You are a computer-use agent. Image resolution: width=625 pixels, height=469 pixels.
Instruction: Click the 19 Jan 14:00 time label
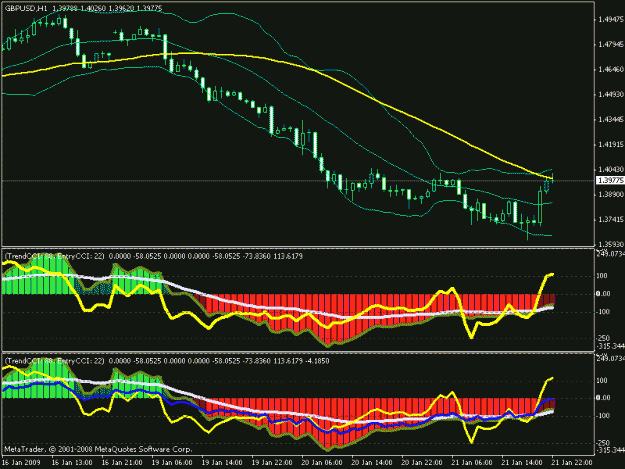222,463
